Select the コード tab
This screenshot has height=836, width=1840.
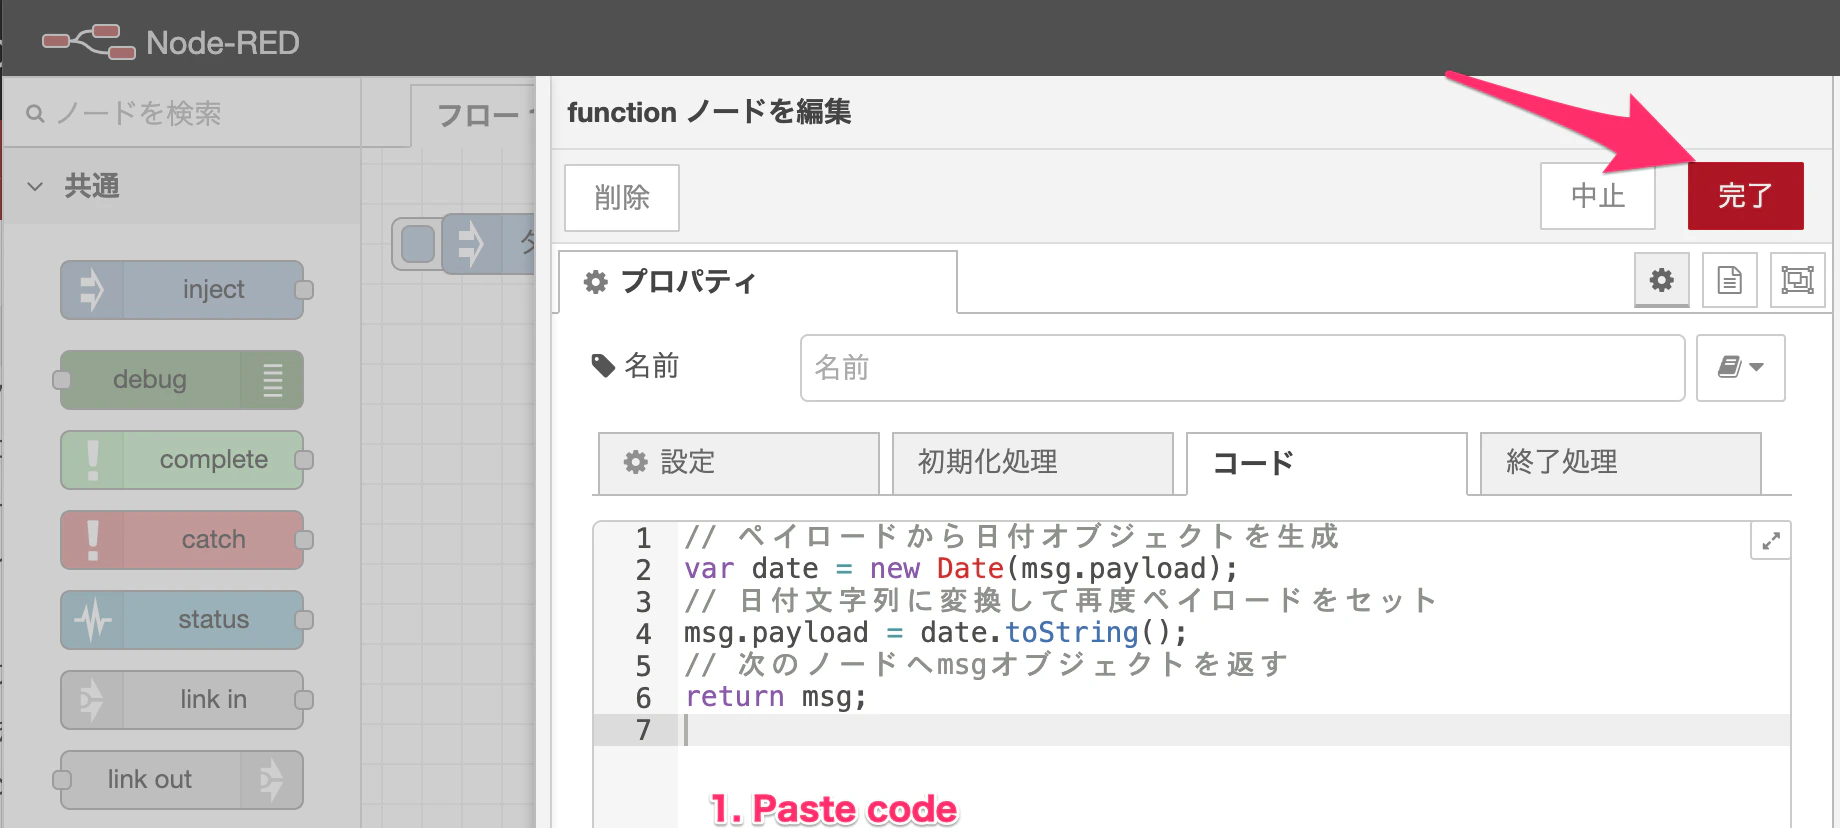point(1326,464)
